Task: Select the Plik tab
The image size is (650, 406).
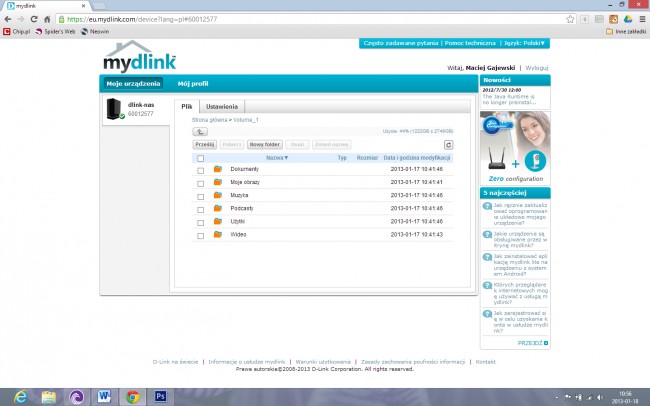Action: point(187,107)
